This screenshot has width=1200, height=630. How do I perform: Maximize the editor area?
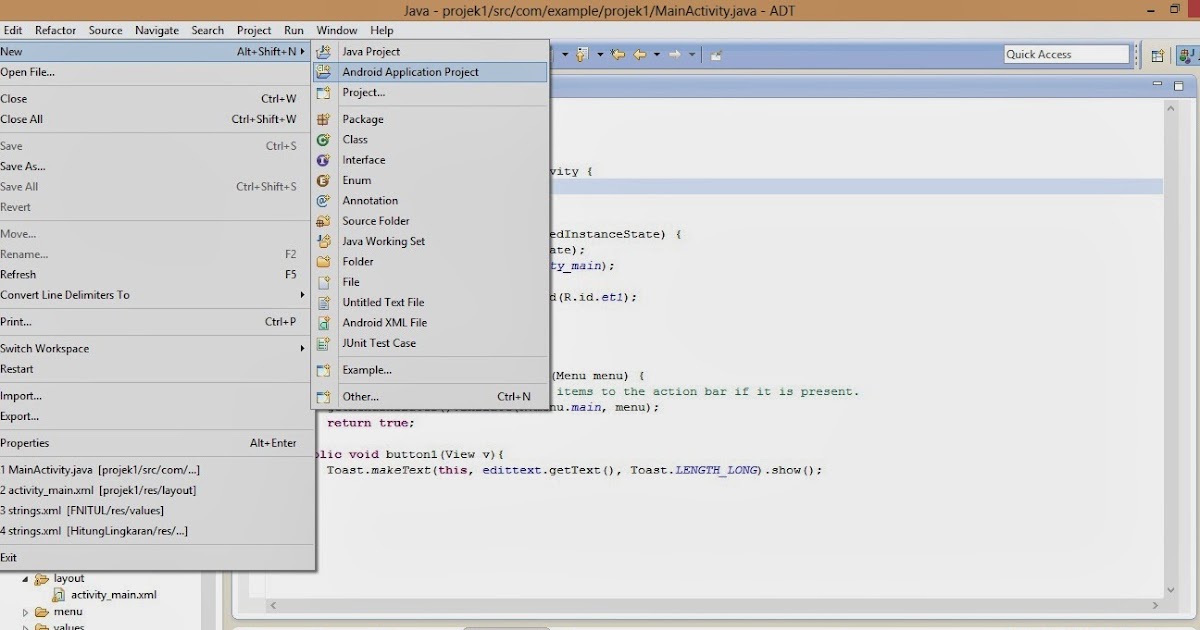[x=1178, y=85]
